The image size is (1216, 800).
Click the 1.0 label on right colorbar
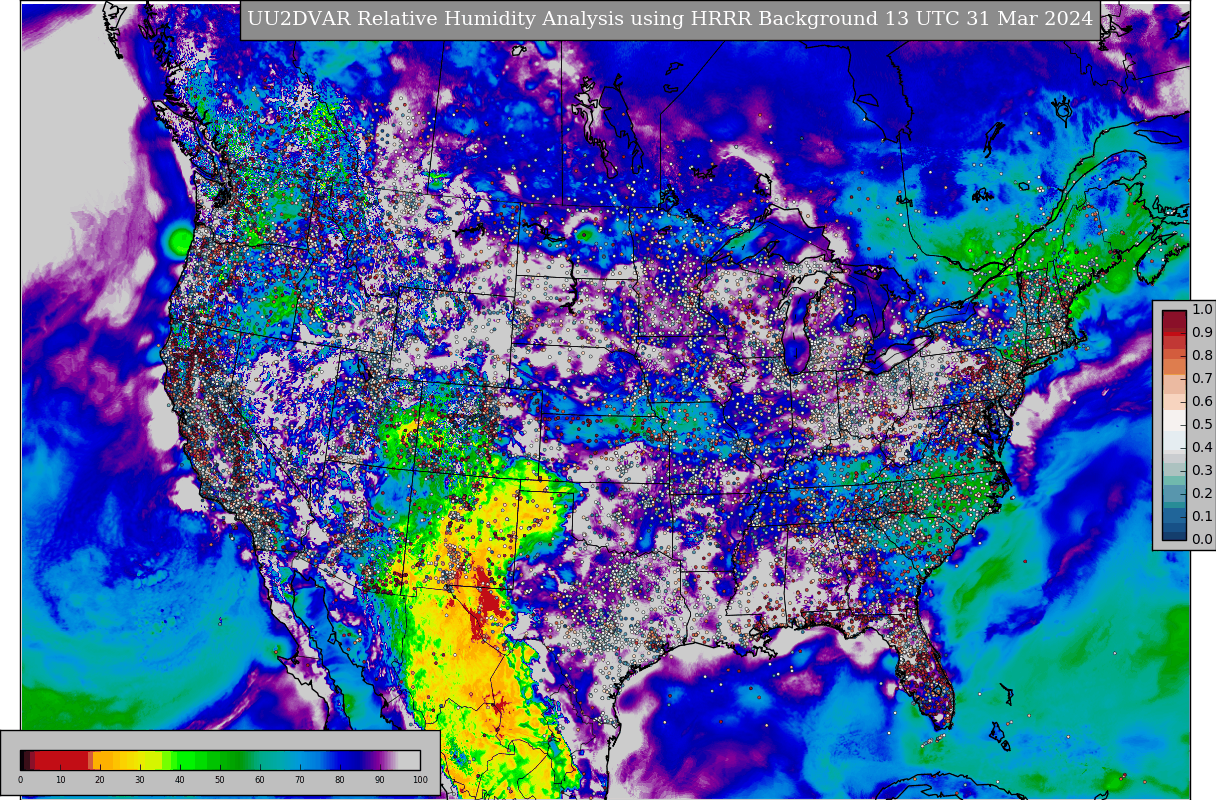tap(1202, 310)
